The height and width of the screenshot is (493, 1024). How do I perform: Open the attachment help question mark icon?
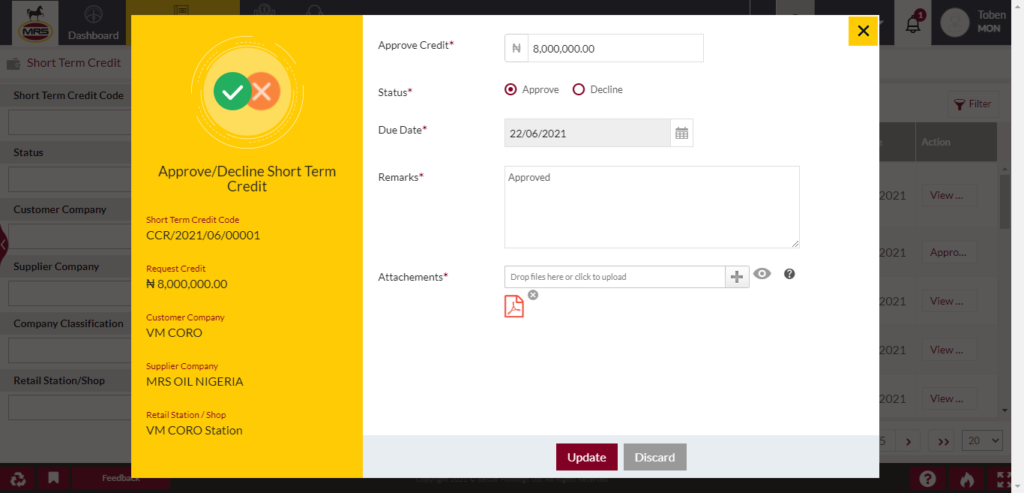point(789,274)
